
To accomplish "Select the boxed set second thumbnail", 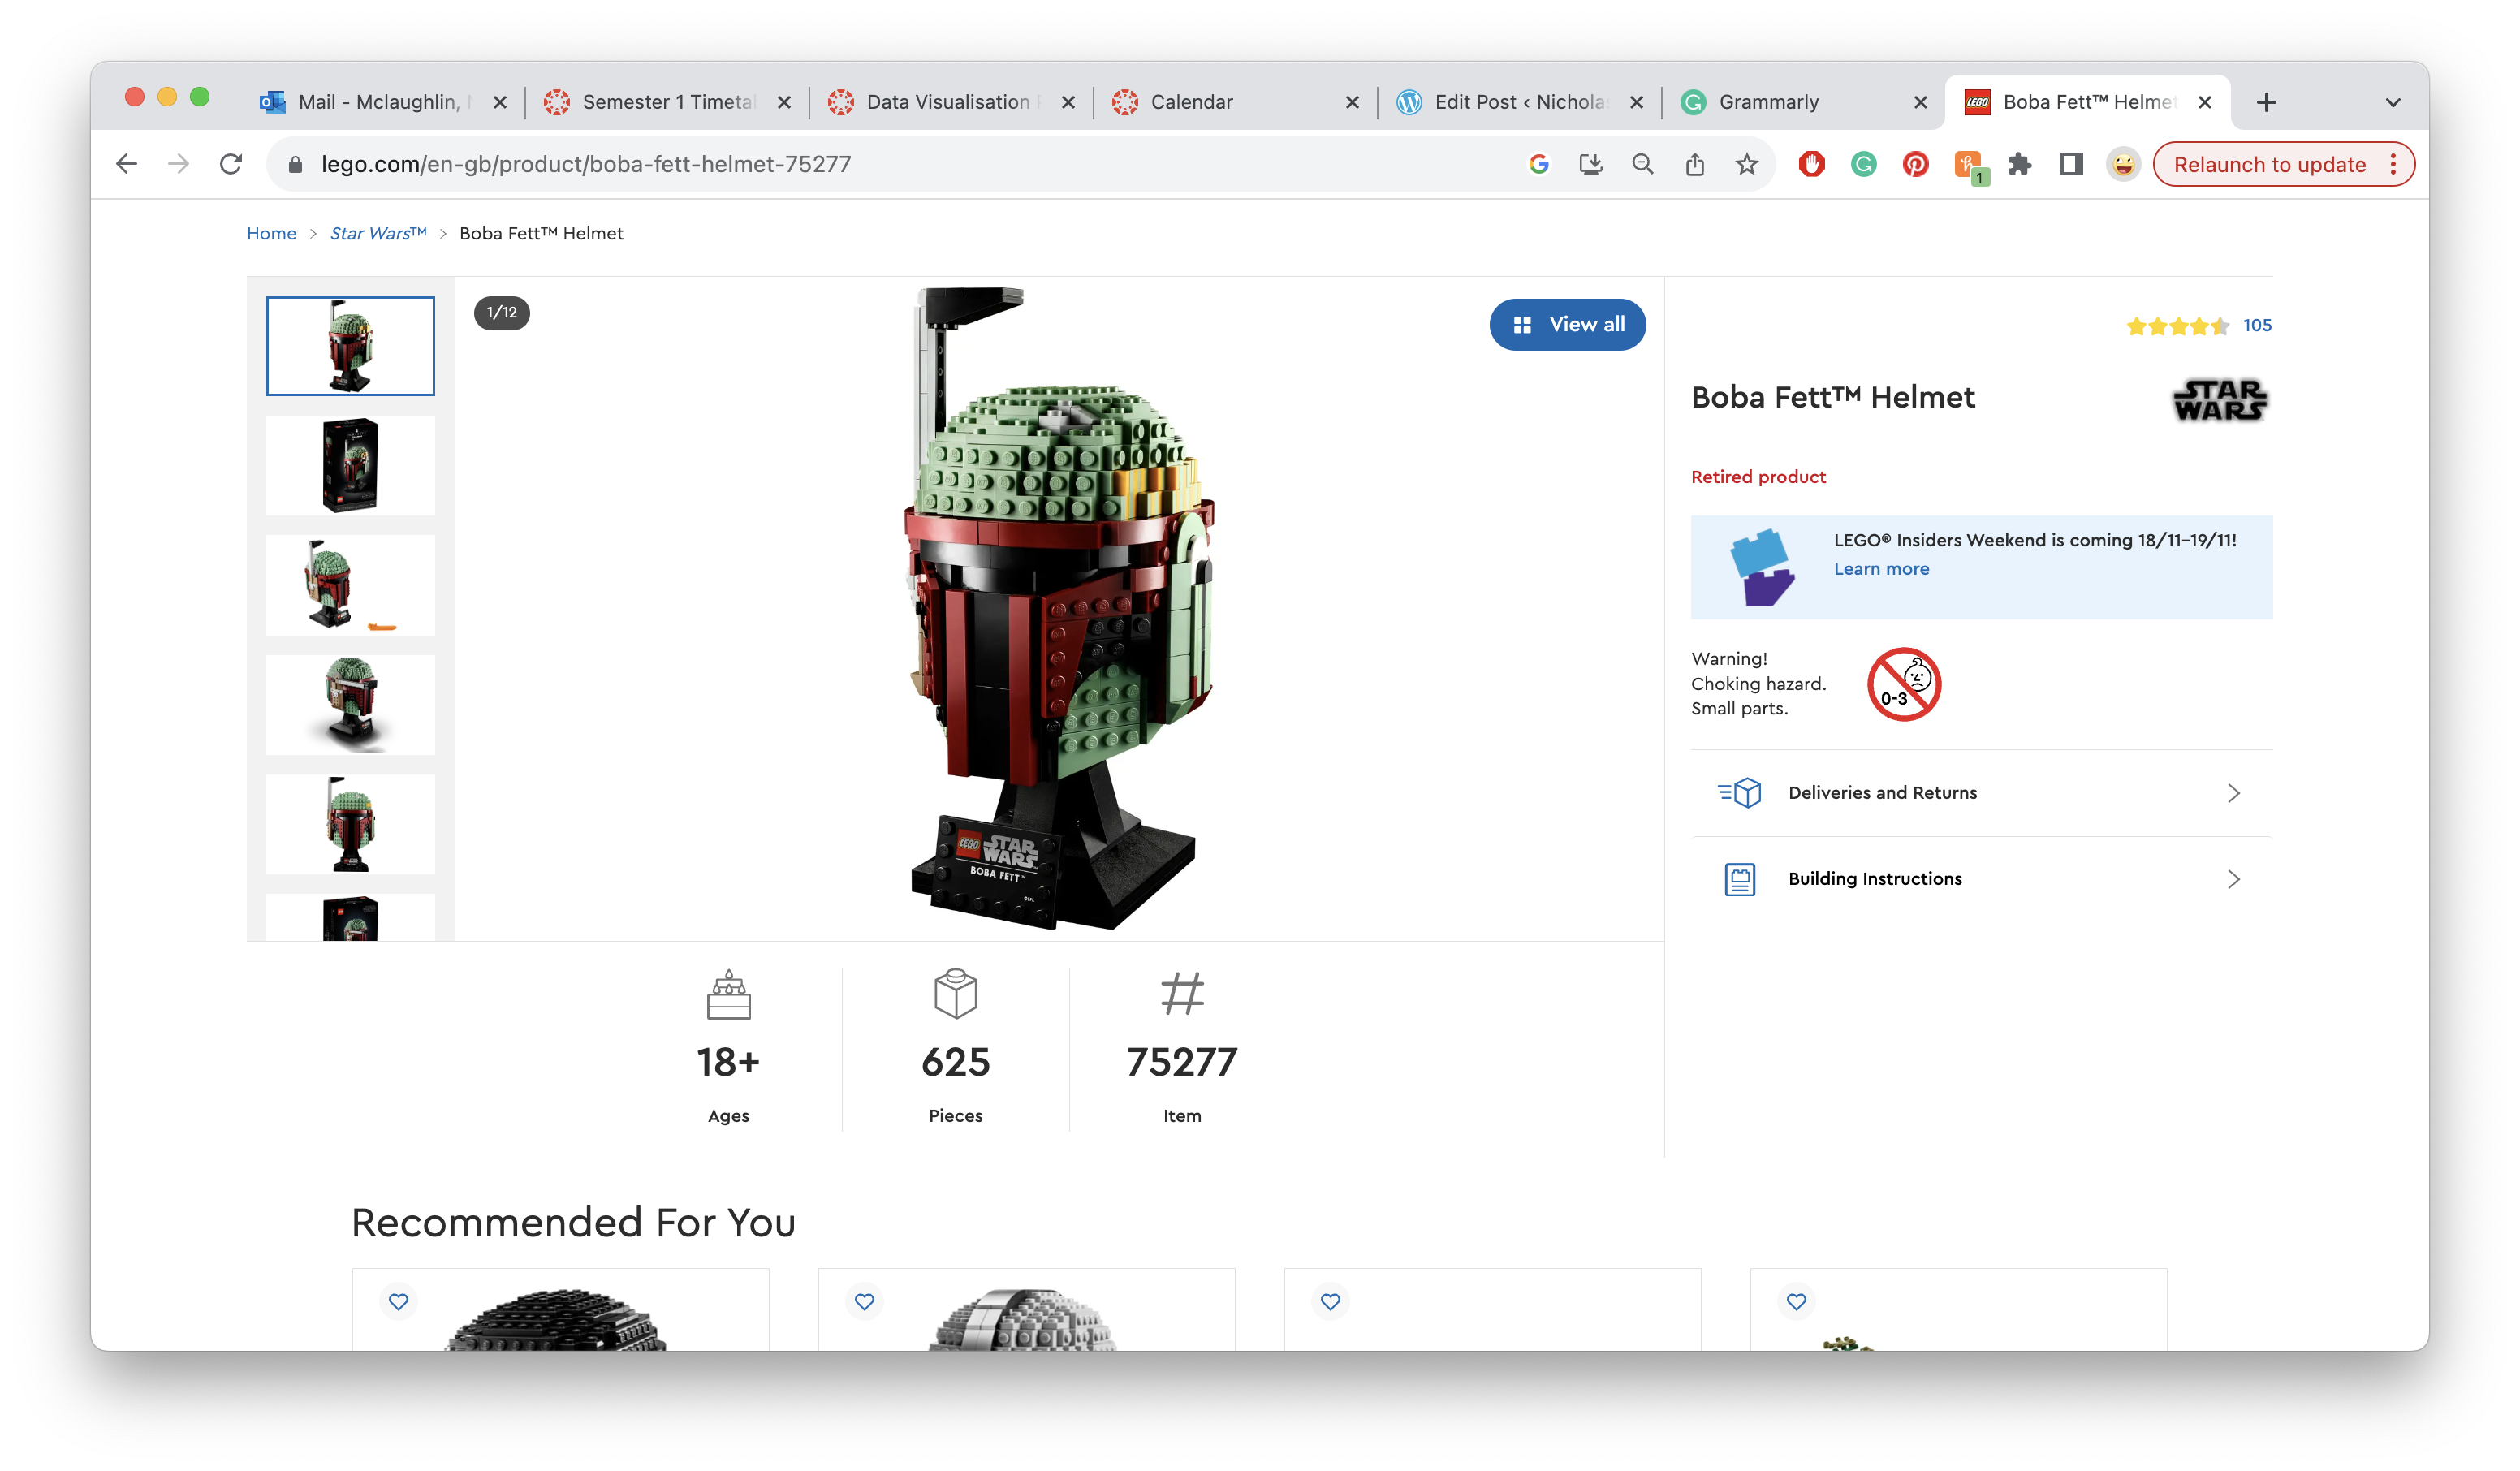I will point(350,466).
